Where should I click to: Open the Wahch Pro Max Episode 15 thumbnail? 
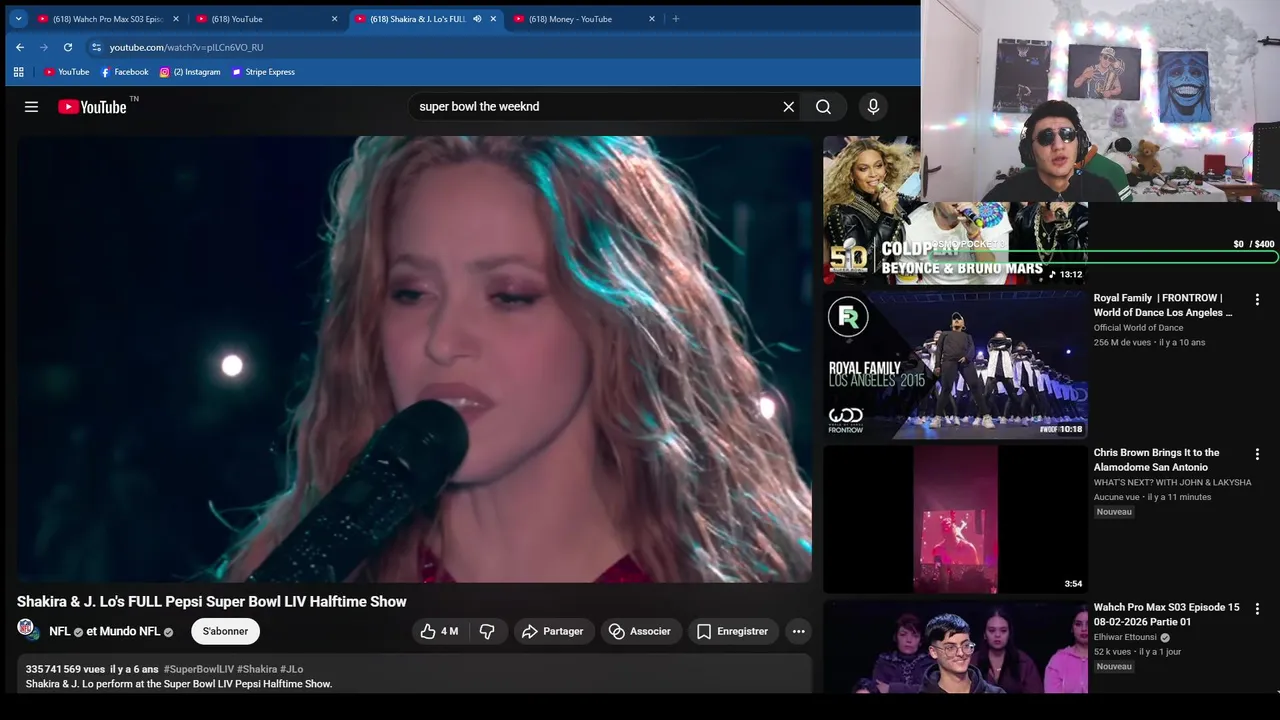(955, 647)
